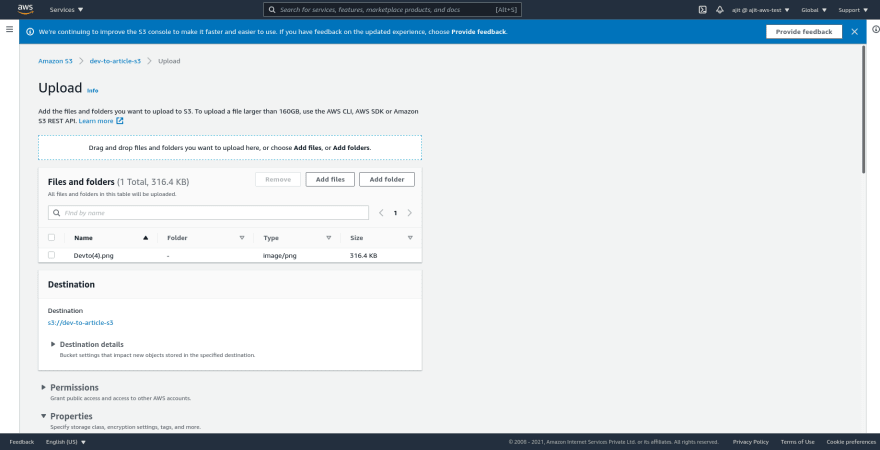Viewport: 880px width, 450px height.
Task: Open the Info link next to Upload
Action: 93,90
